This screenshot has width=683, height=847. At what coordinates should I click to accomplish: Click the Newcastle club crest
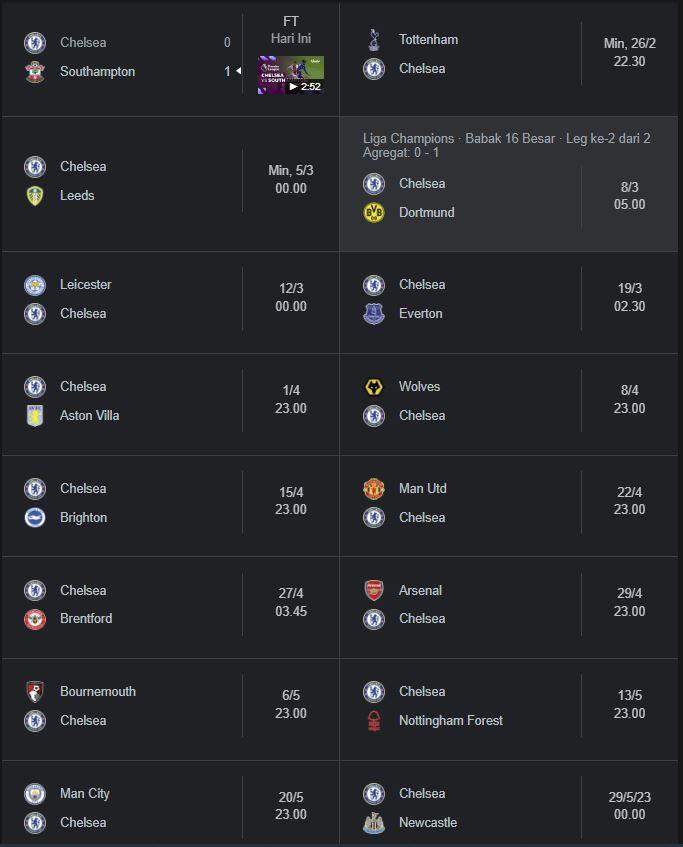click(373, 823)
